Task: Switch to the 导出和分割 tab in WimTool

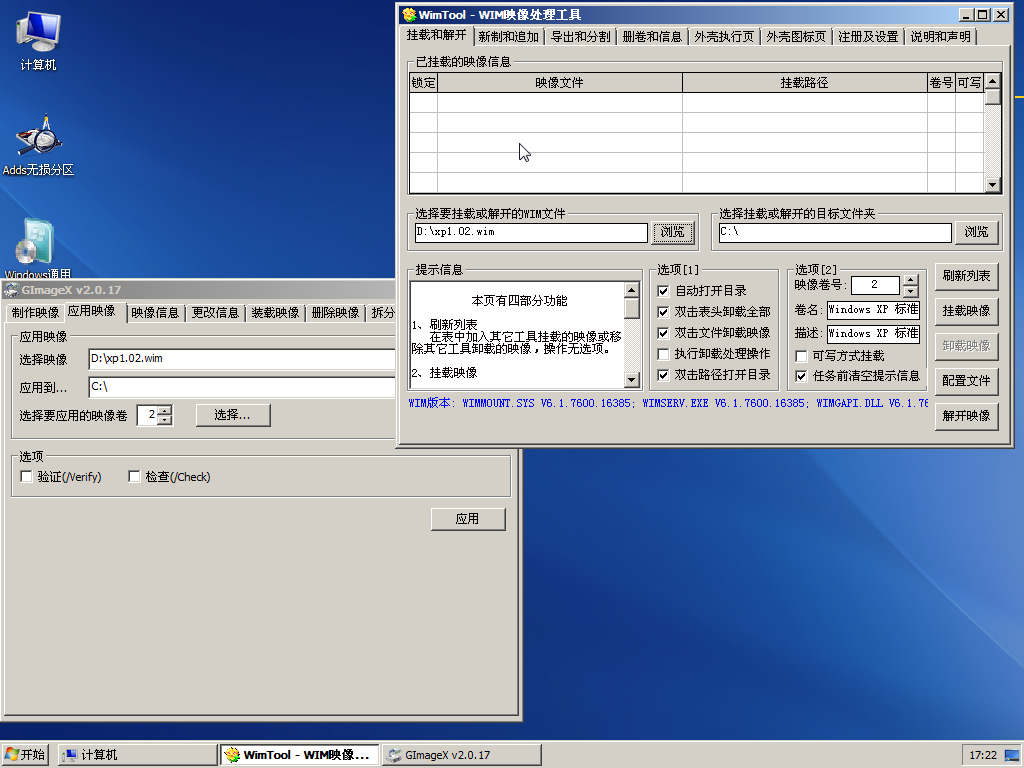Action: pyautogui.click(x=580, y=37)
